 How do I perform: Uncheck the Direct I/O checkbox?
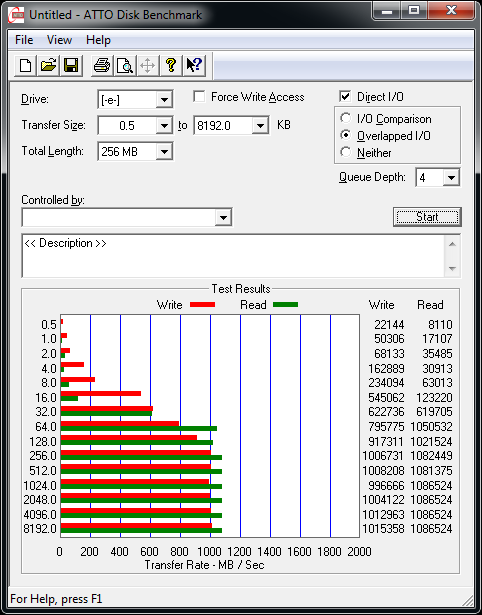(x=345, y=96)
